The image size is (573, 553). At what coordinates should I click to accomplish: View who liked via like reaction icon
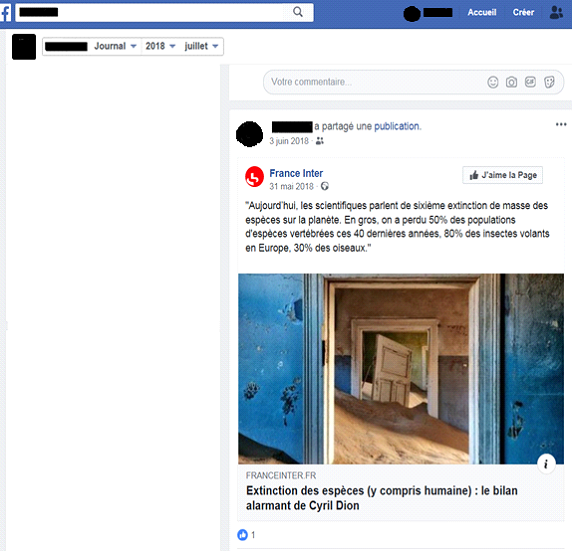[242, 535]
